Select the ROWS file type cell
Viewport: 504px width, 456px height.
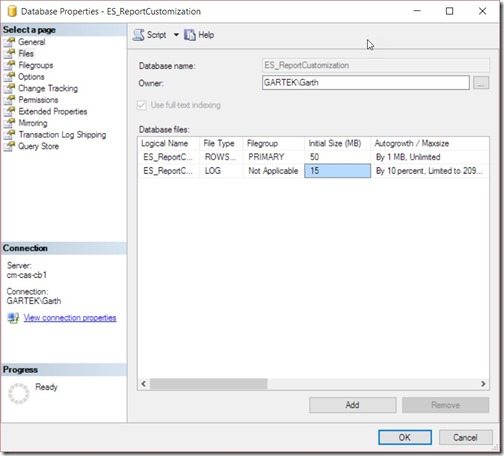point(221,157)
